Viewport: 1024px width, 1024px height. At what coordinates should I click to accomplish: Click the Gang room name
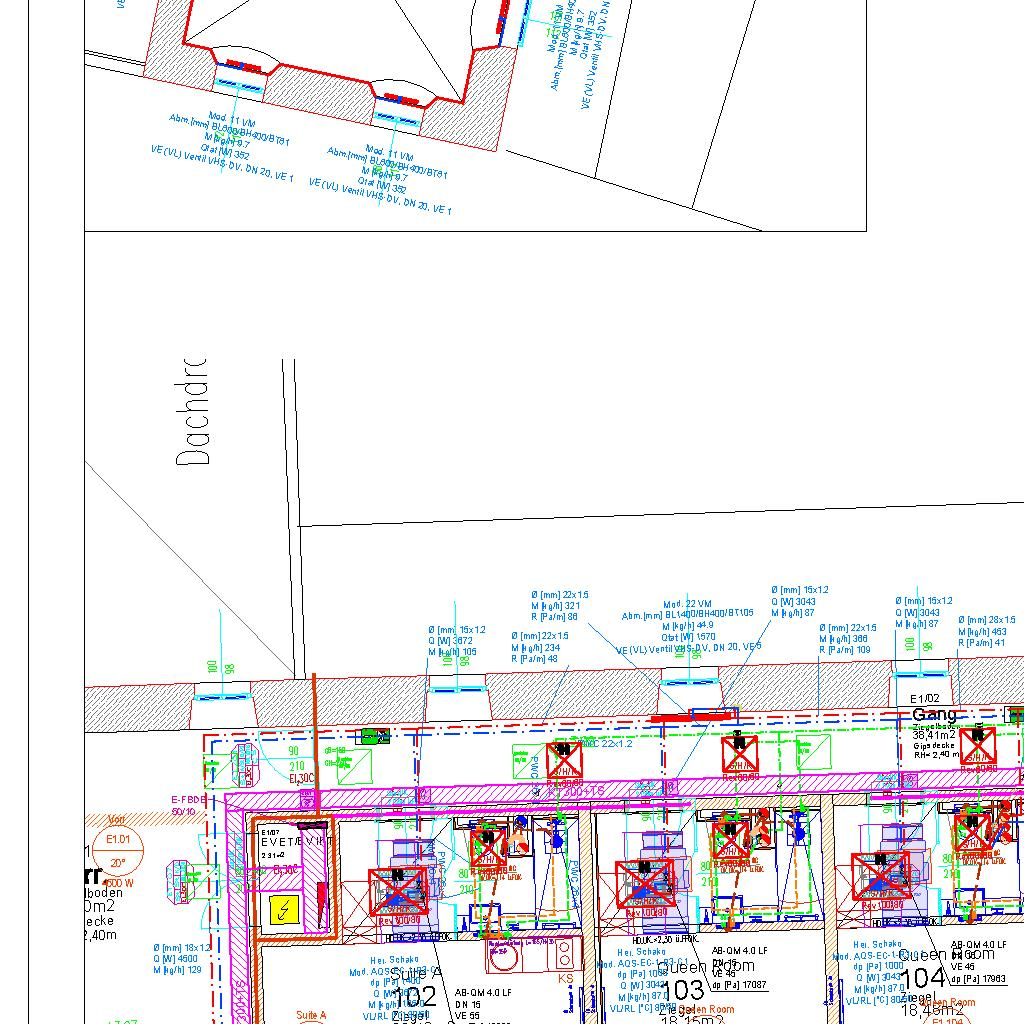(x=934, y=714)
